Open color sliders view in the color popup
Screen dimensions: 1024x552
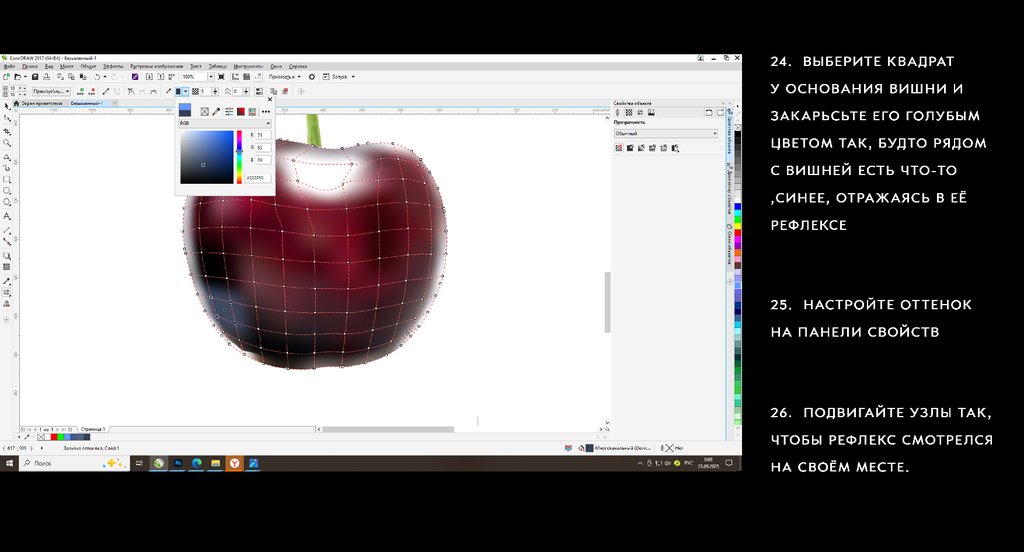(229, 112)
